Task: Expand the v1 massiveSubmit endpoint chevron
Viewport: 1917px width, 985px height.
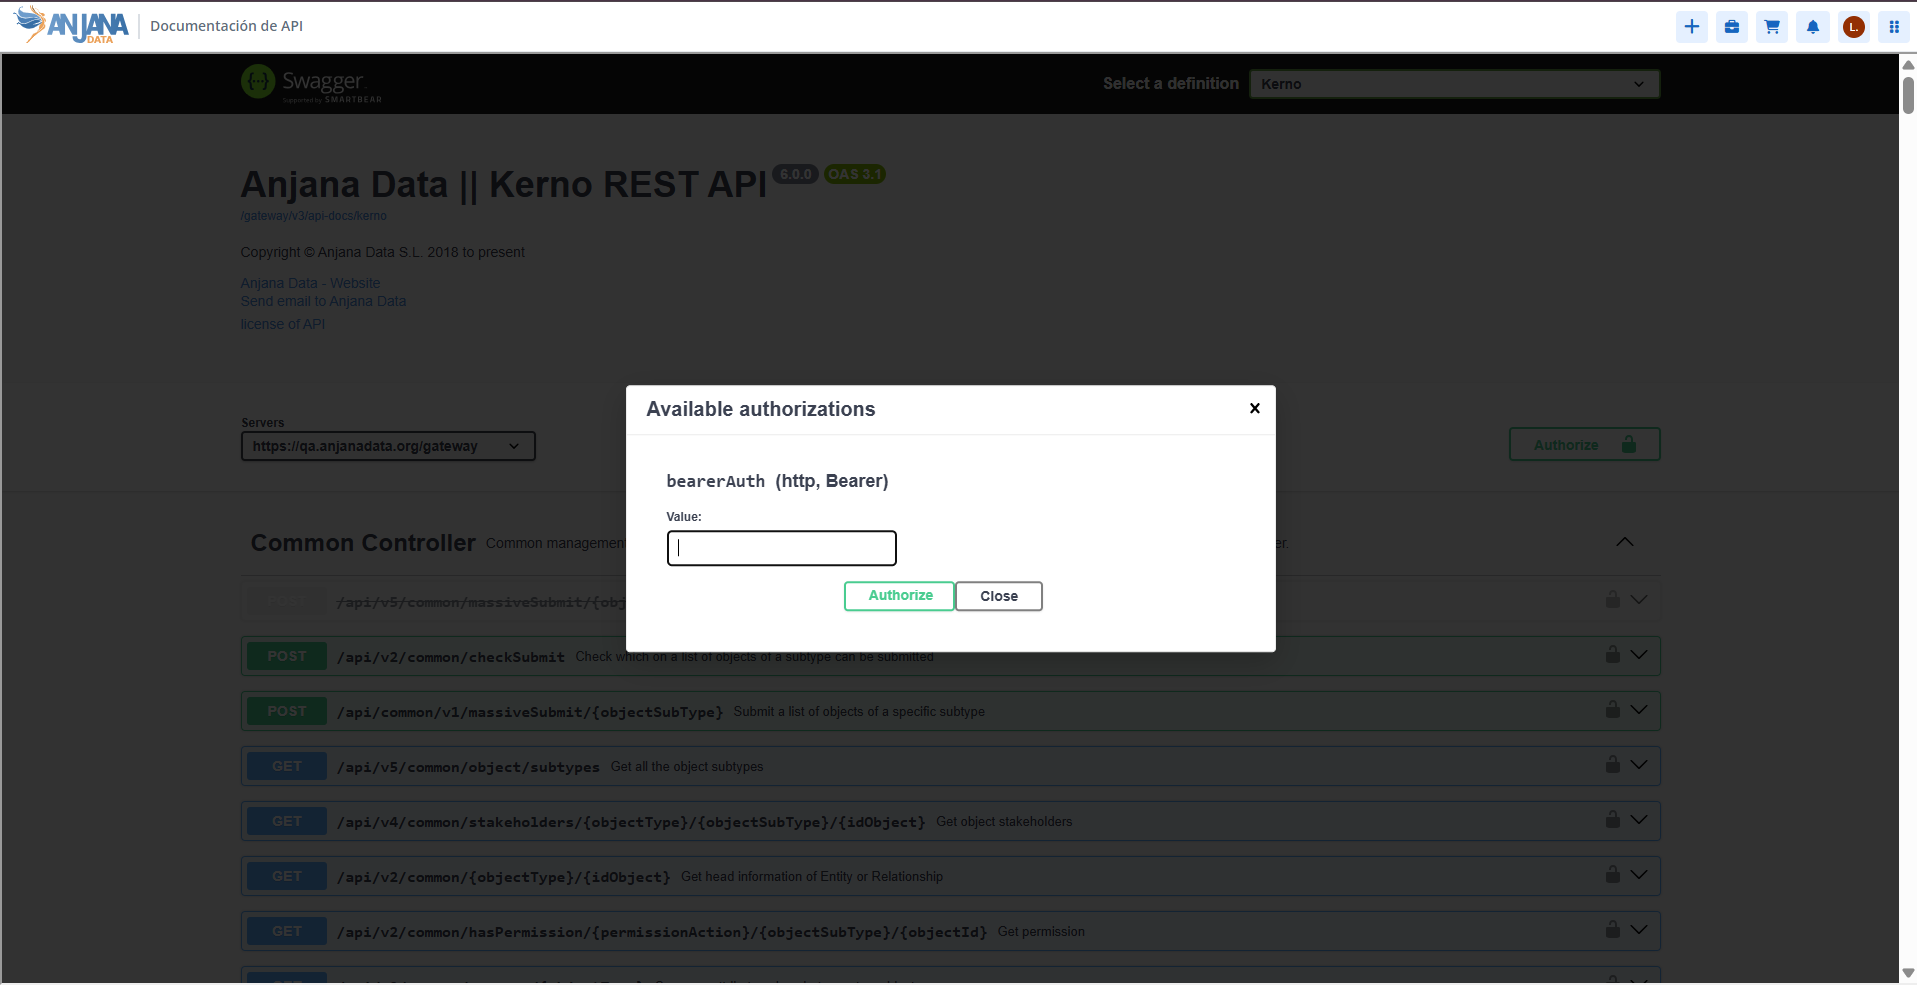Action: [1639, 710]
